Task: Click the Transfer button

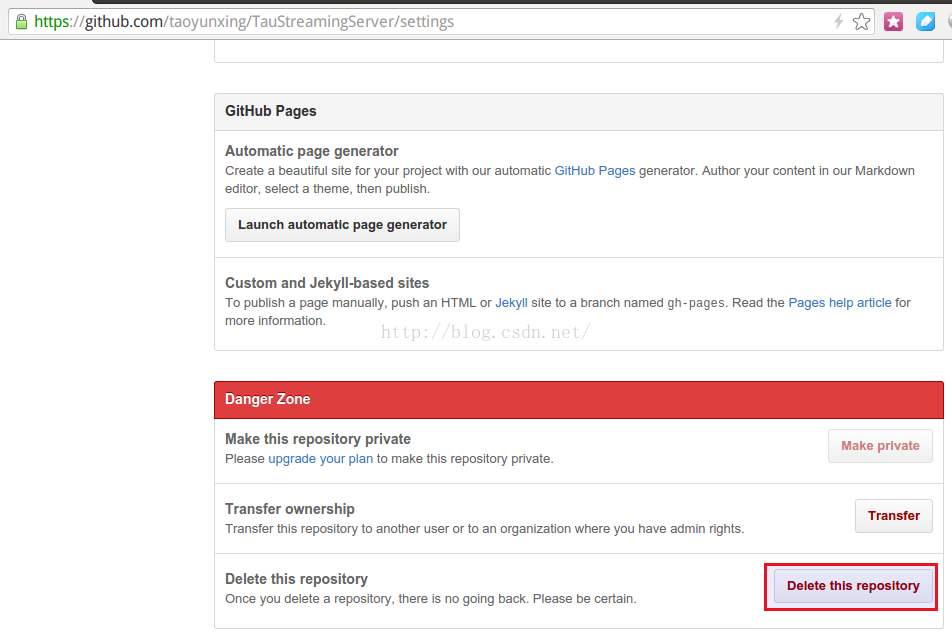Action: [894, 516]
